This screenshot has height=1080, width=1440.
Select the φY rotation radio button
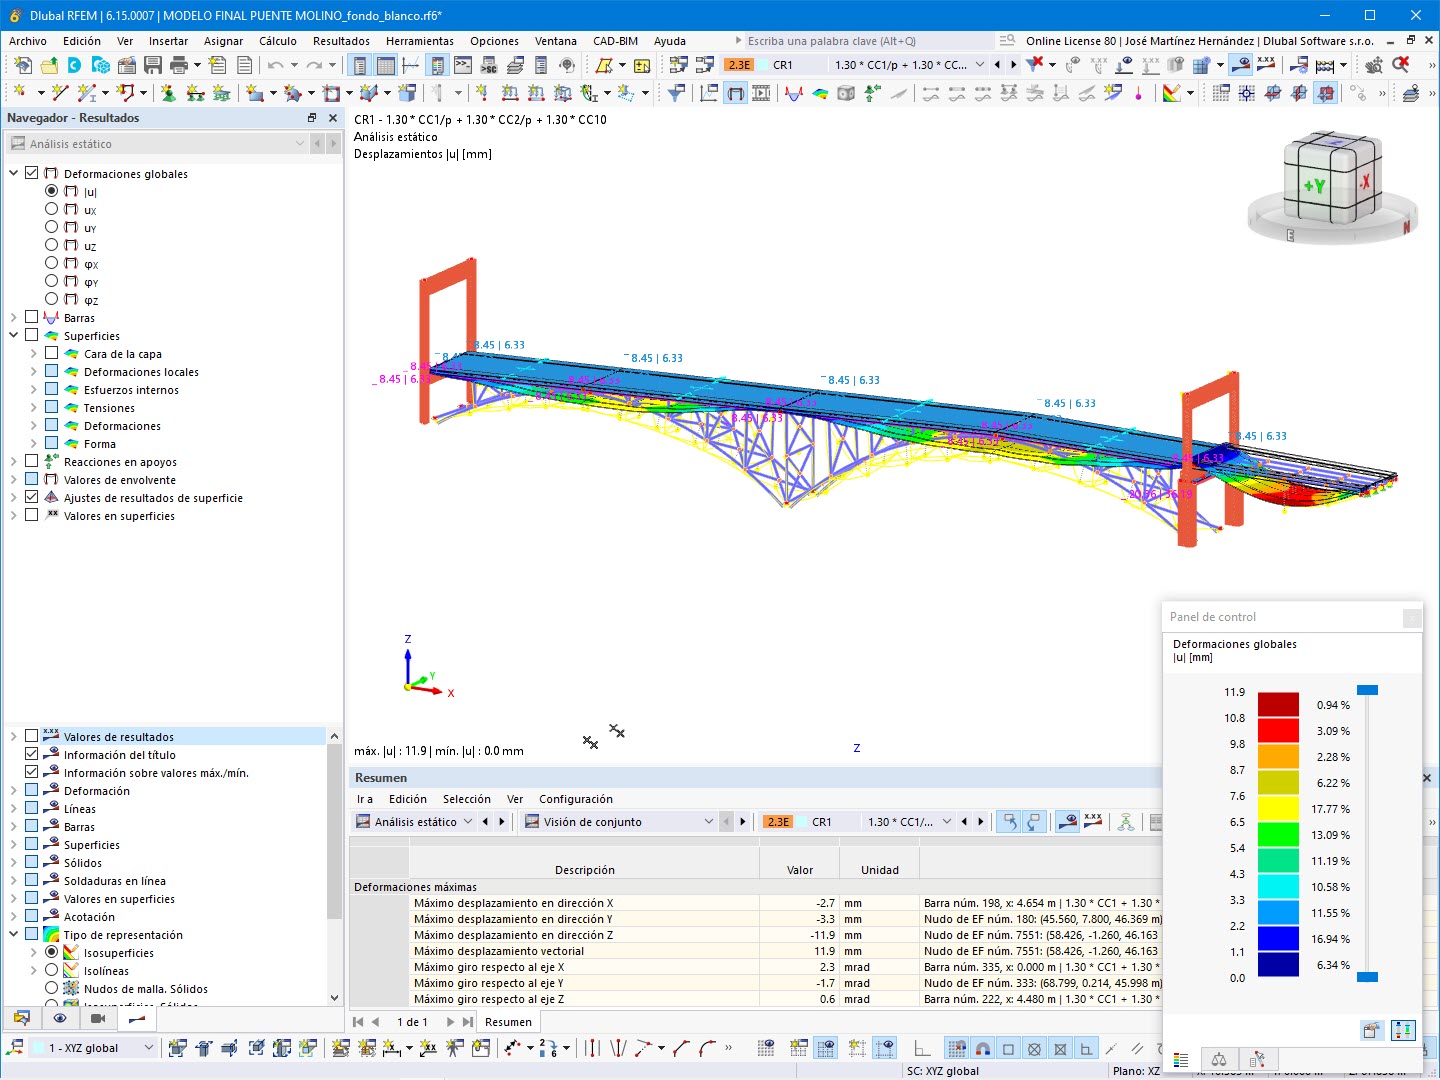click(x=52, y=281)
